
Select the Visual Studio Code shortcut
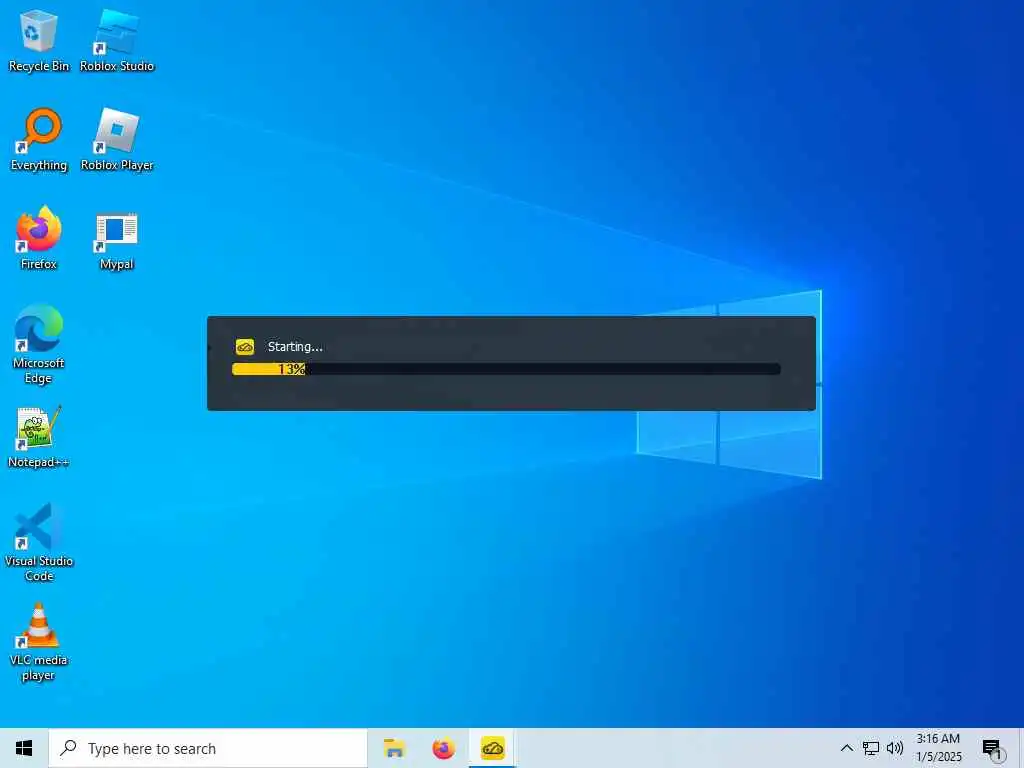[x=39, y=542]
